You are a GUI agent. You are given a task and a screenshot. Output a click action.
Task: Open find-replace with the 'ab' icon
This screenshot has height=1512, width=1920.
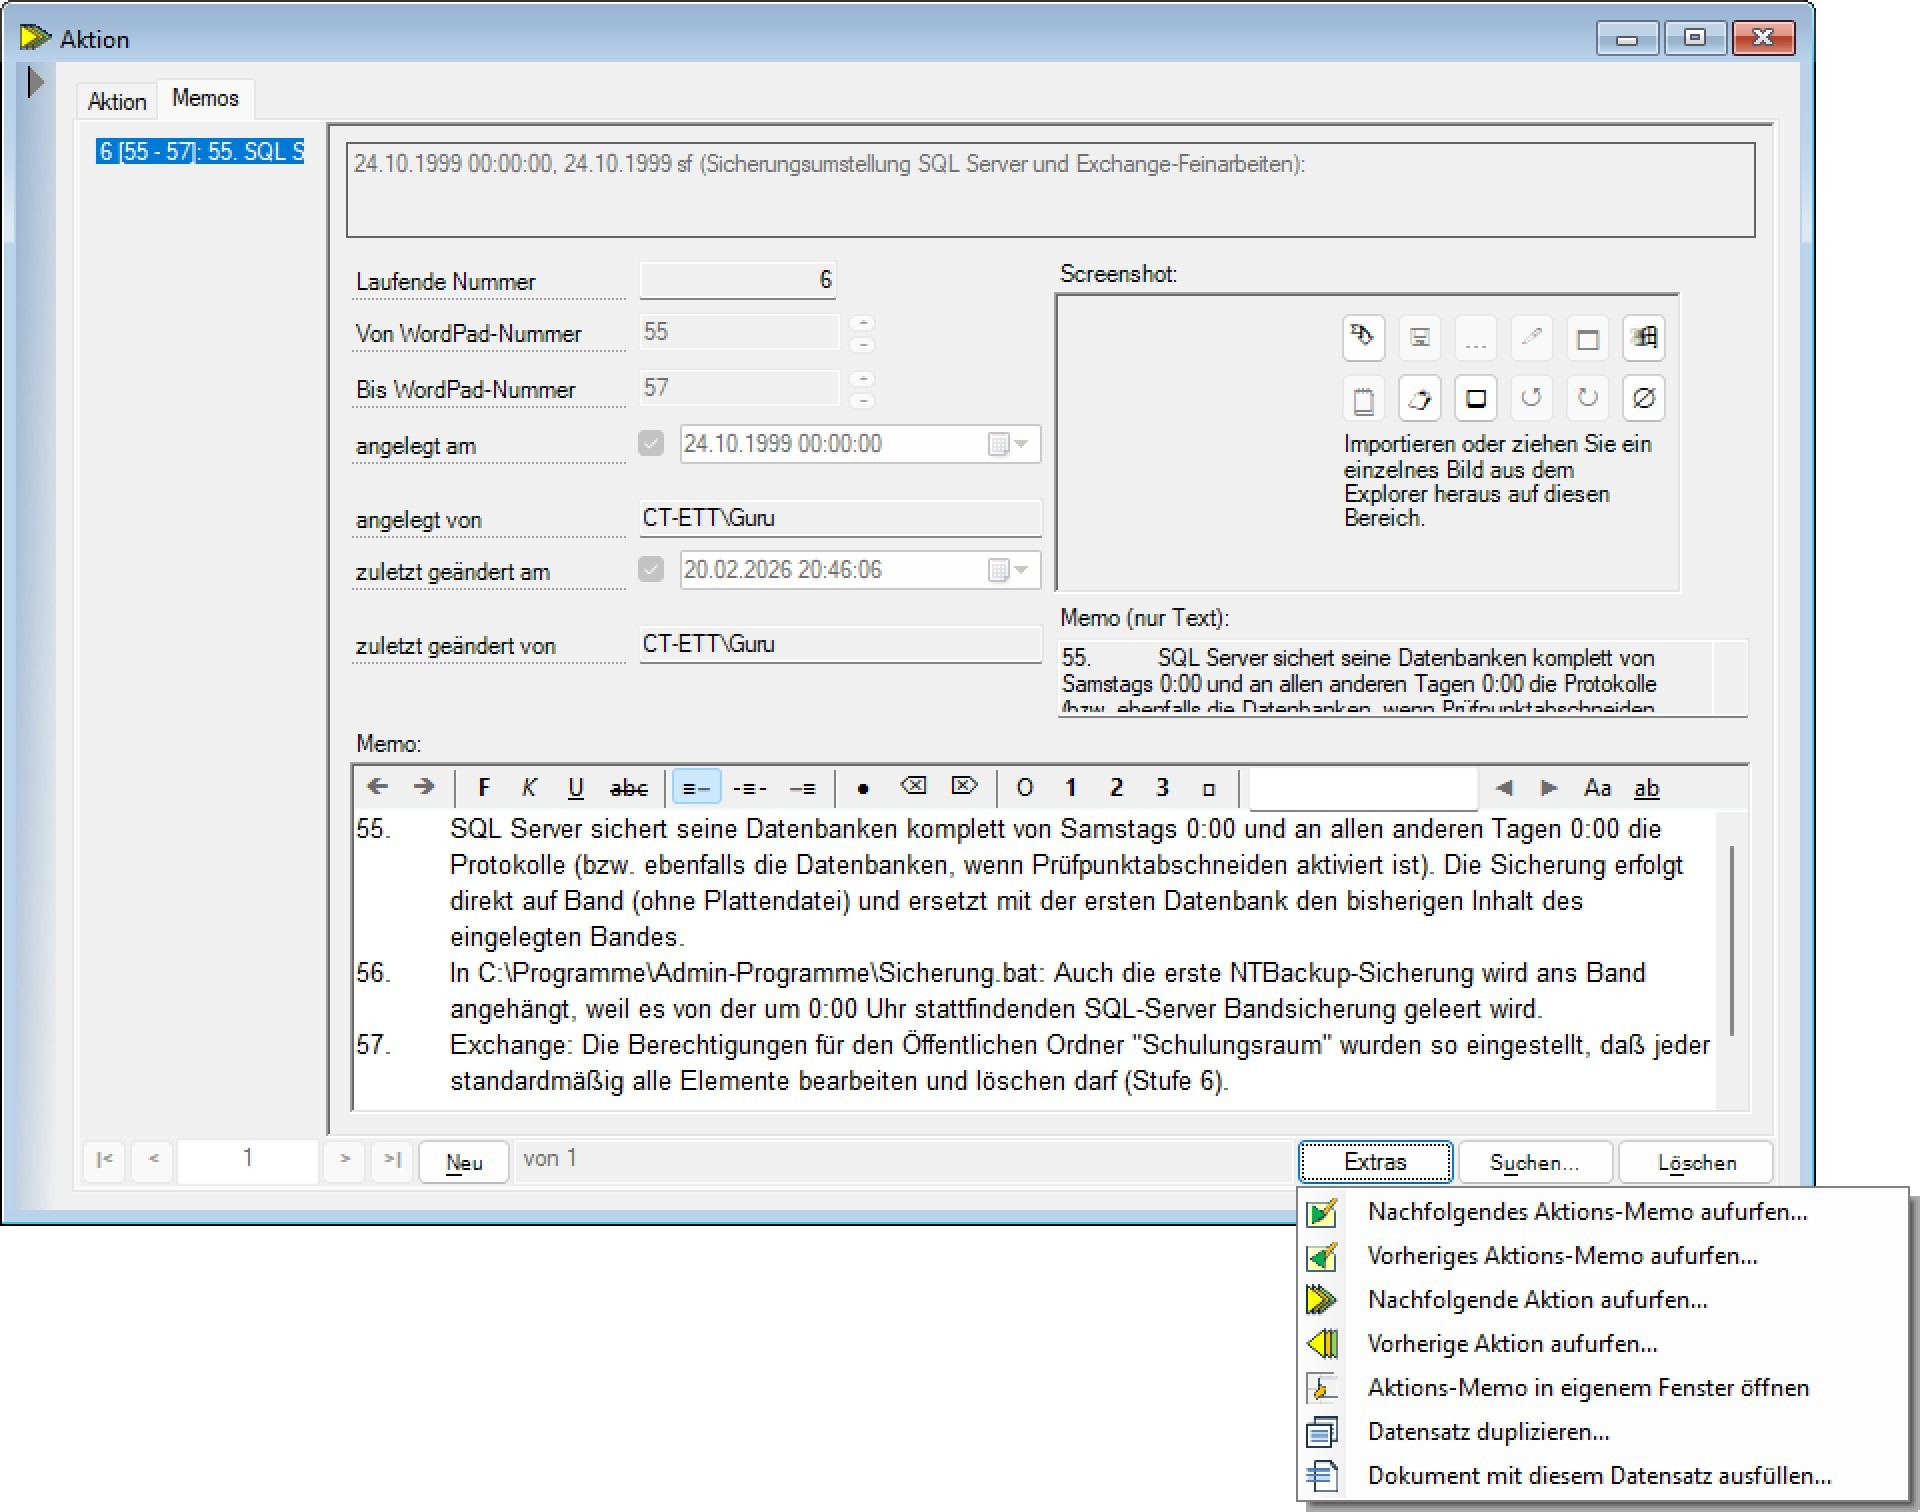click(1646, 788)
